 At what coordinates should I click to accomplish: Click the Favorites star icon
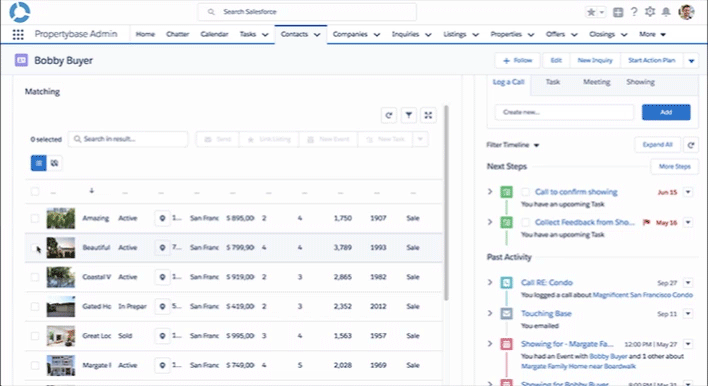[591, 12]
